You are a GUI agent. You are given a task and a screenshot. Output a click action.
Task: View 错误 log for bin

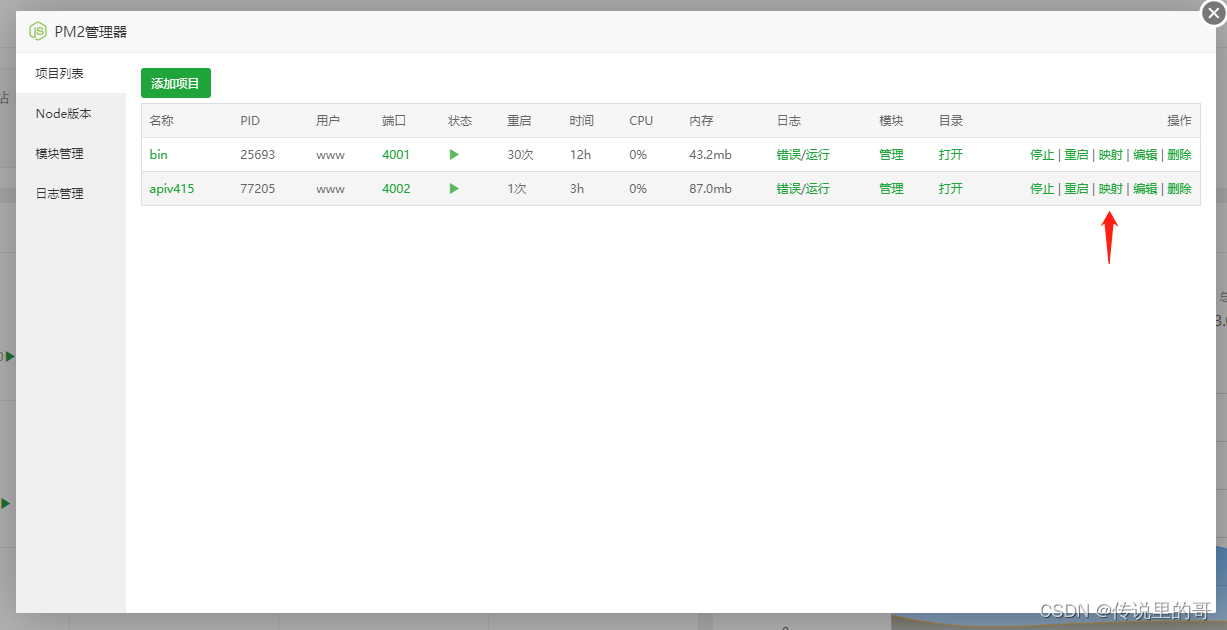click(x=788, y=155)
